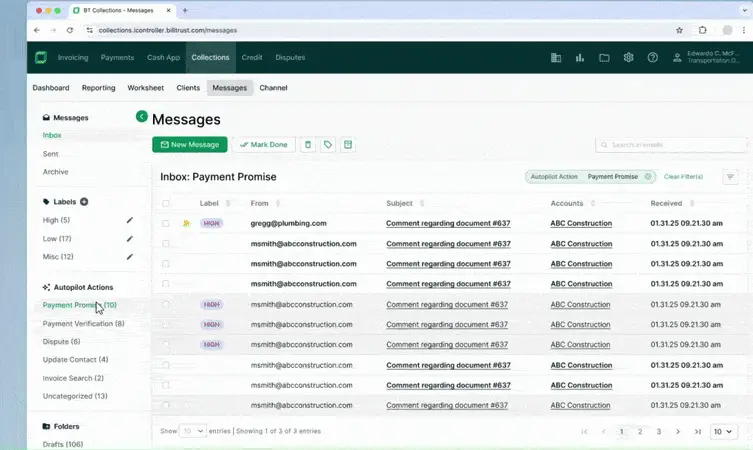Open the Disputes menu
The width and height of the screenshot is (753, 450).
click(x=290, y=58)
